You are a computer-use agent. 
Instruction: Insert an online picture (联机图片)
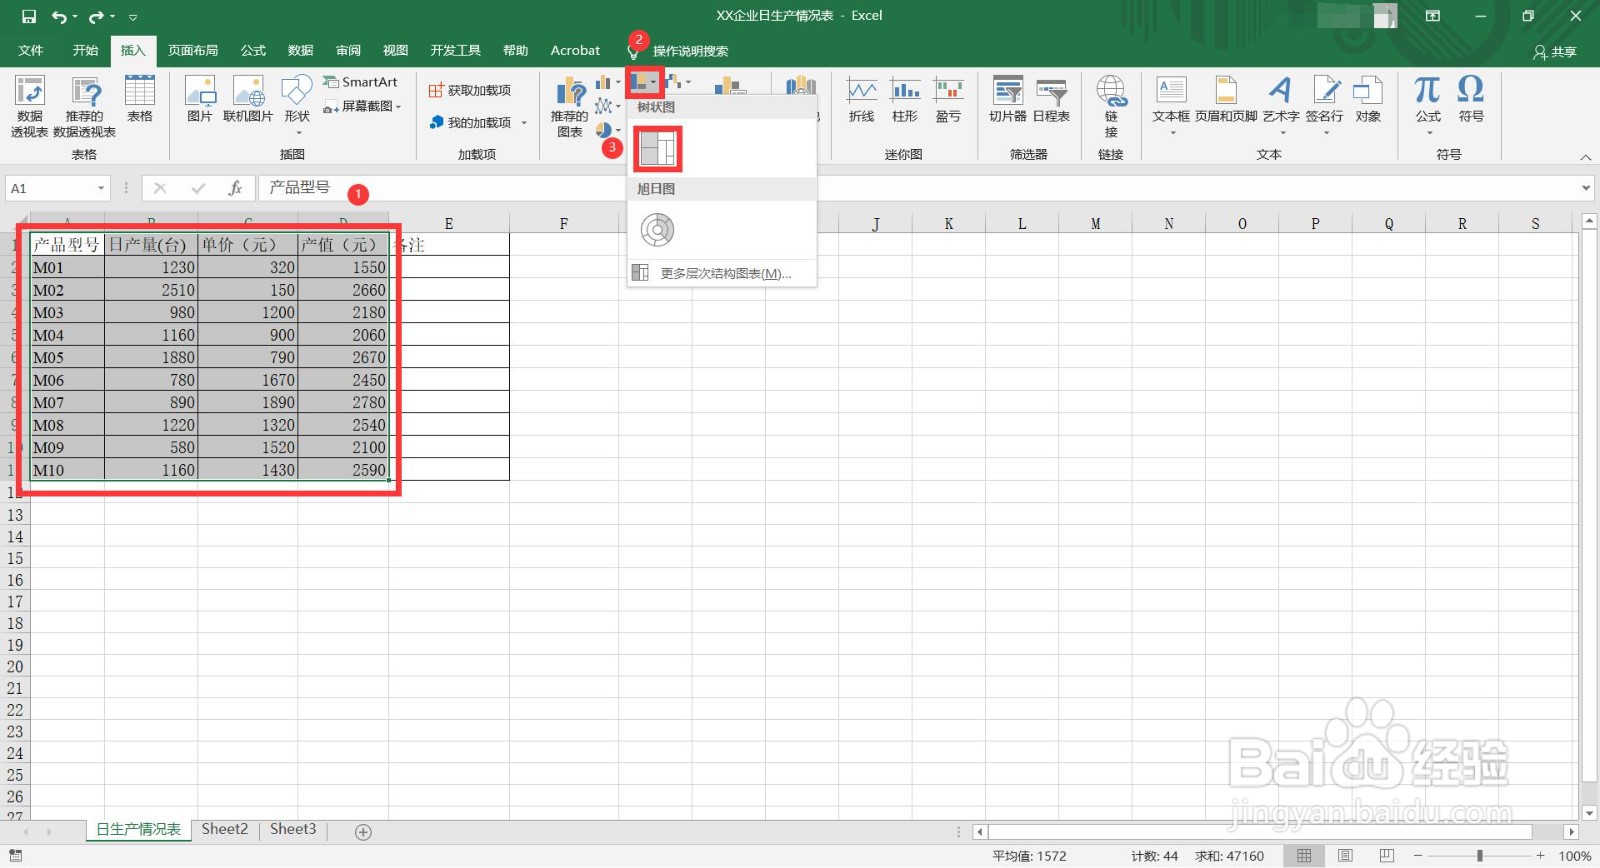248,99
